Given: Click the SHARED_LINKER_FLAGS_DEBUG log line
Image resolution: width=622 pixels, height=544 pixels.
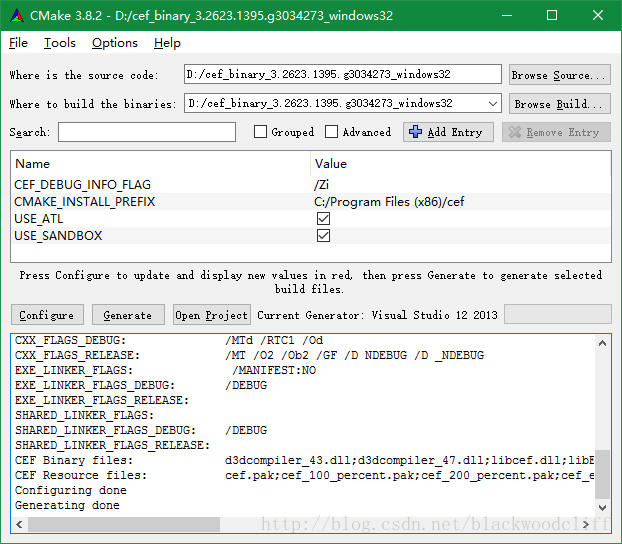Looking at the screenshot, I should [141, 431].
